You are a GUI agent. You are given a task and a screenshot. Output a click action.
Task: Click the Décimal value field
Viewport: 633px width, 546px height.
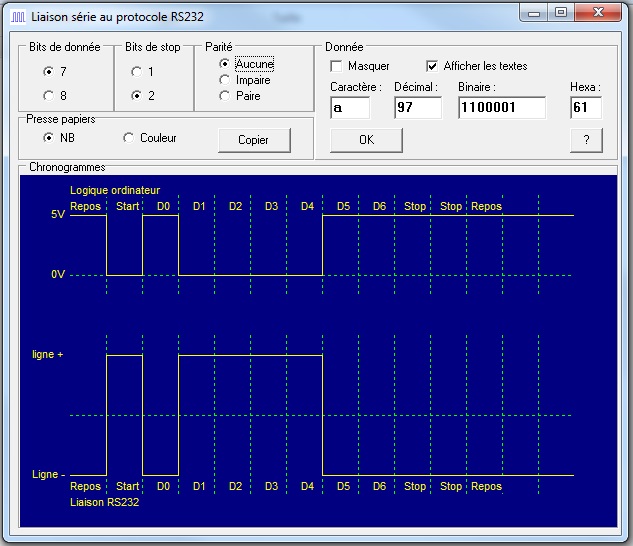click(417, 108)
